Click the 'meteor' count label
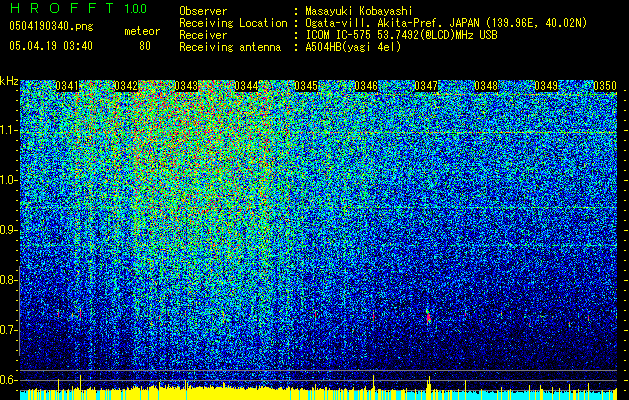The width and height of the screenshot is (629, 400). tap(142, 31)
